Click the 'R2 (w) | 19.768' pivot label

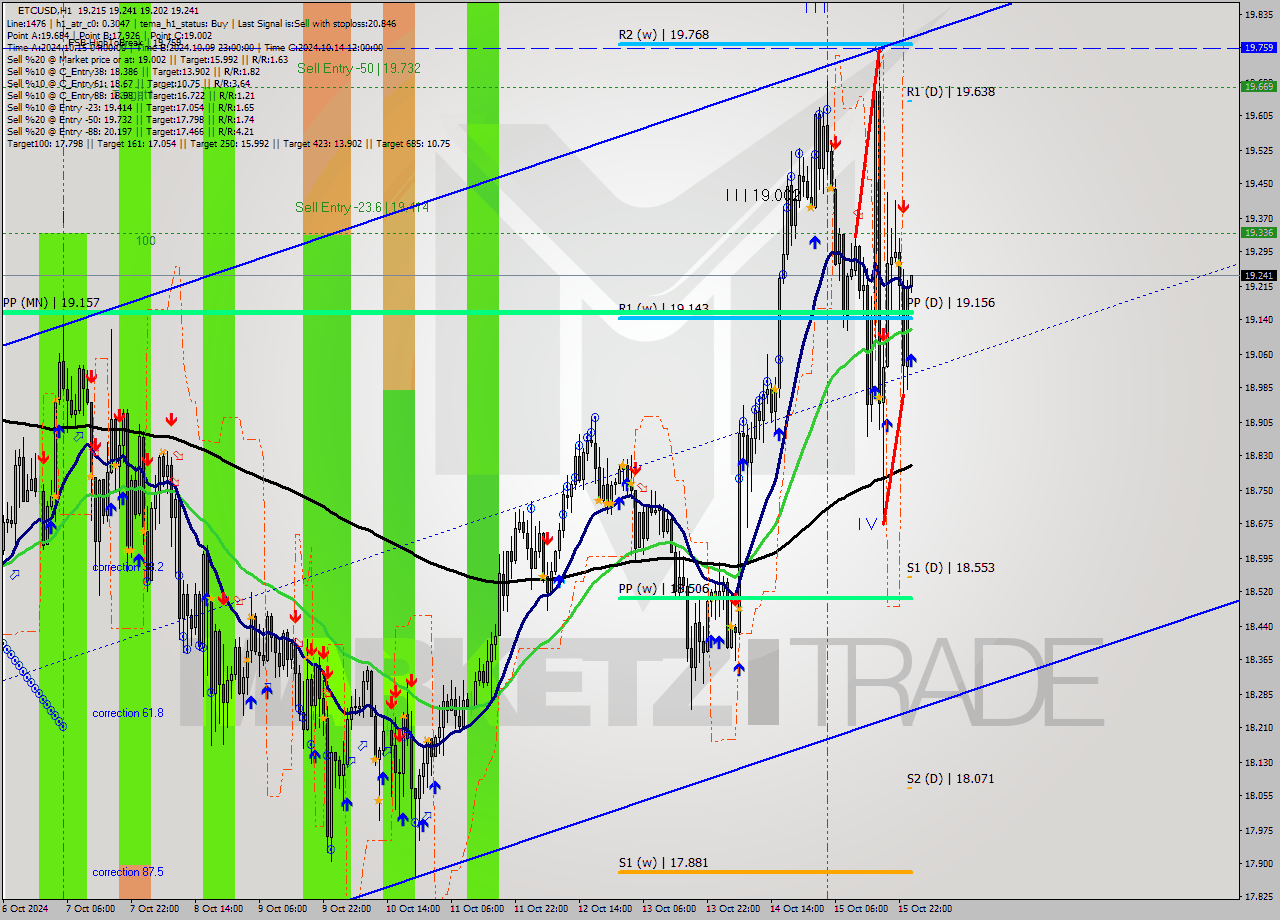click(x=663, y=35)
